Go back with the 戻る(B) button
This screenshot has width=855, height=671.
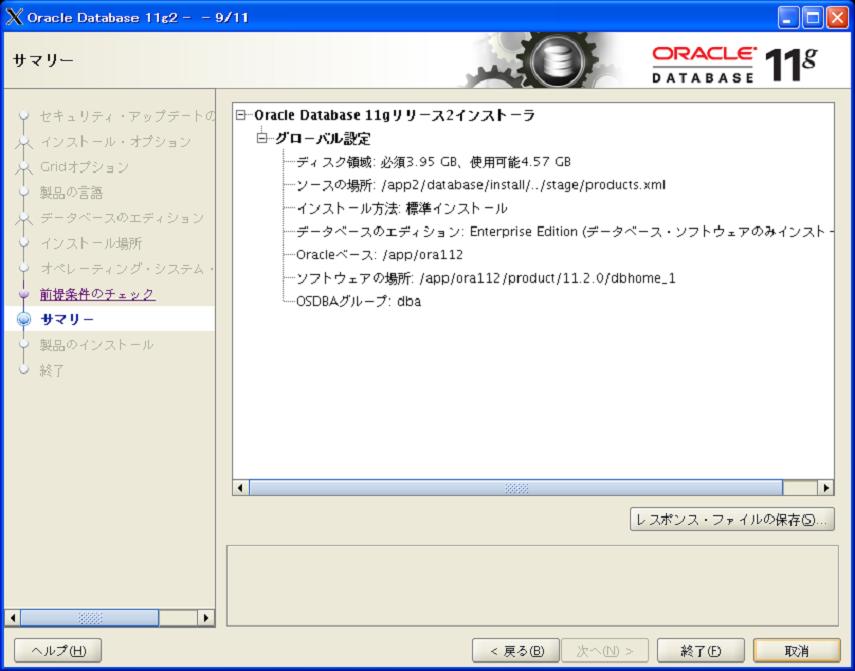(516, 651)
